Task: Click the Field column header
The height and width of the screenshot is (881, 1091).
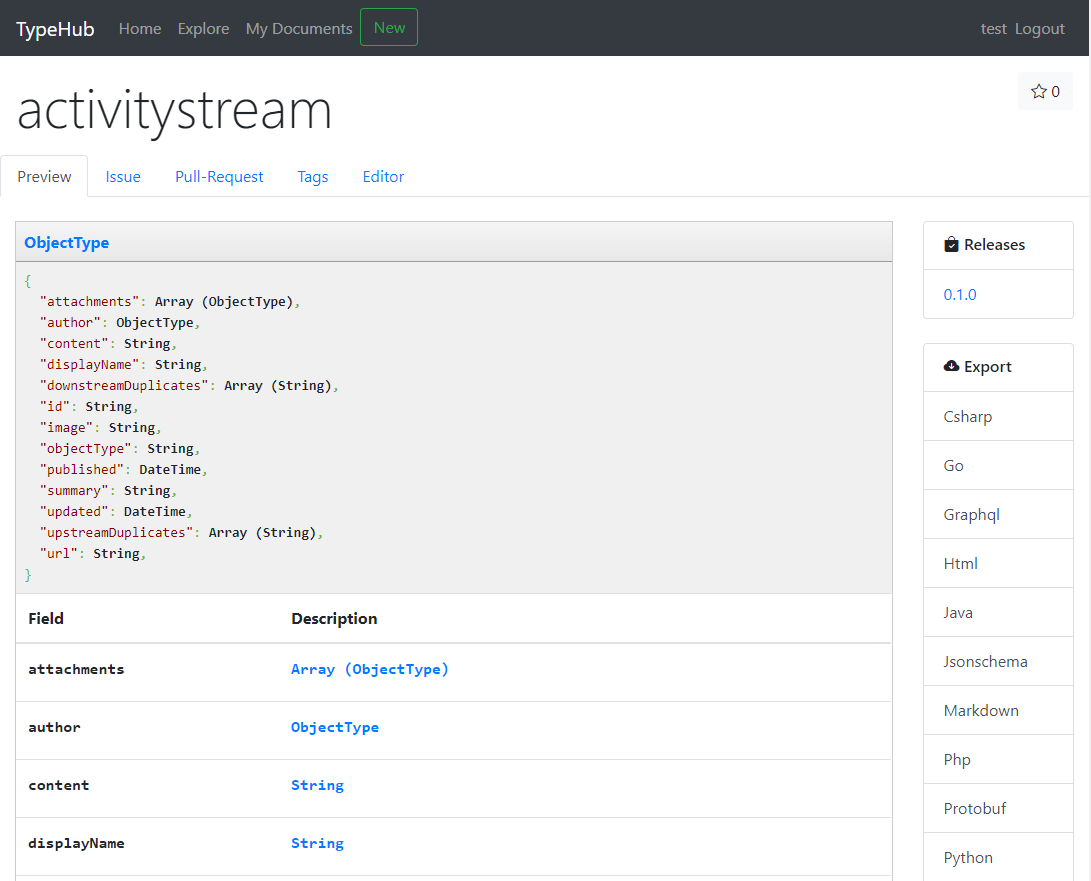Action: tap(46, 619)
